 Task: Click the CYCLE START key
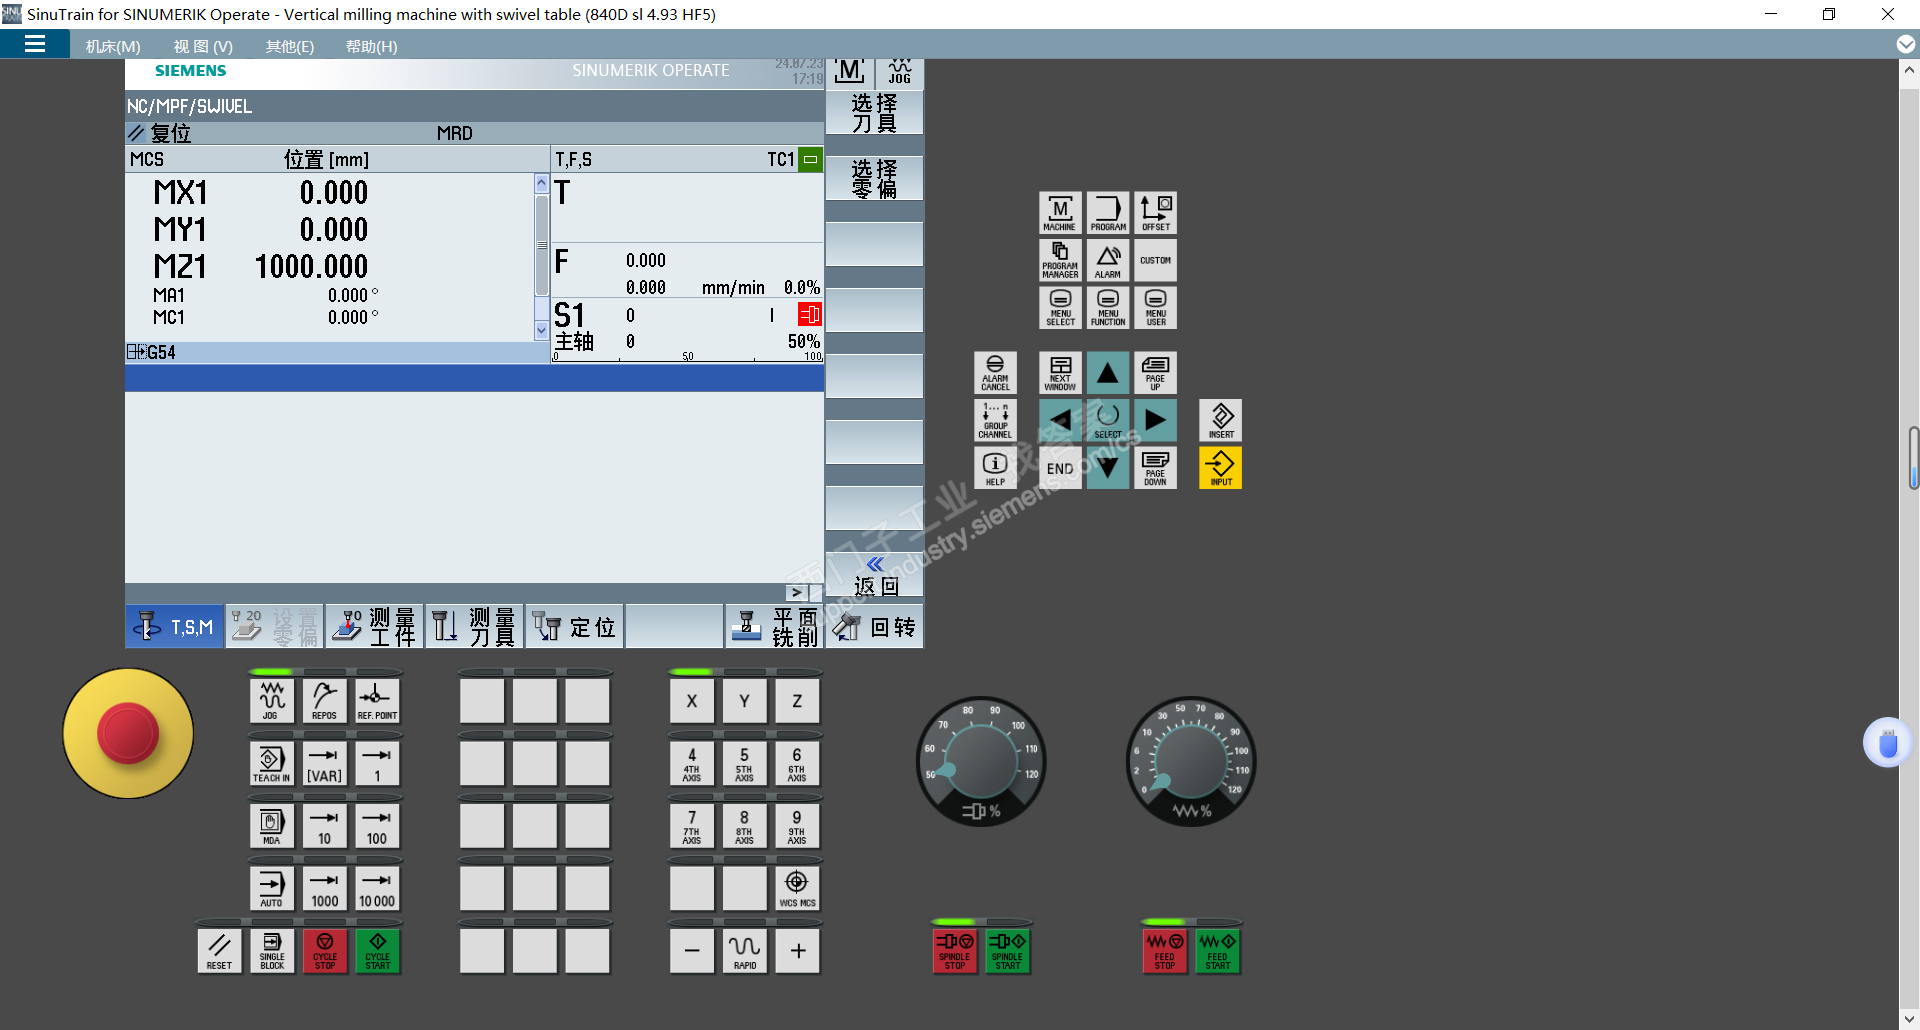pos(378,951)
